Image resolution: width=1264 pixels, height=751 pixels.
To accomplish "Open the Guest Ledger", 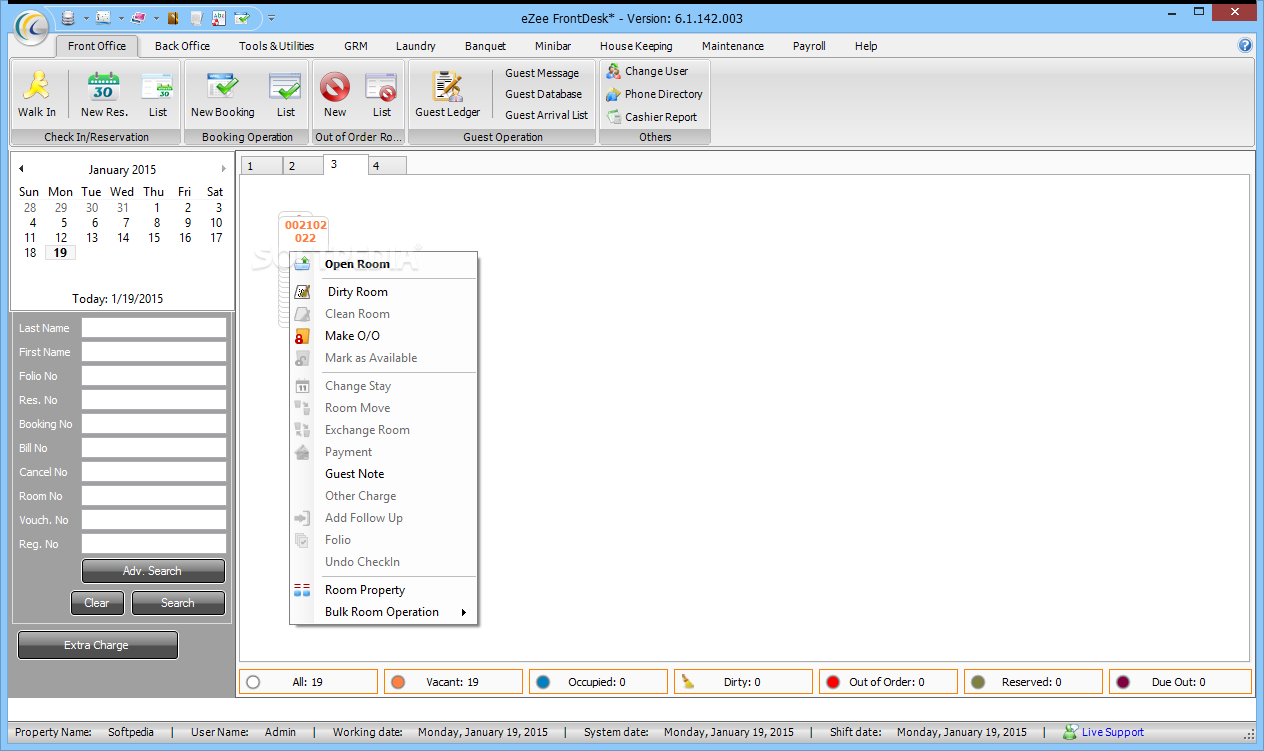I will click(x=448, y=95).
